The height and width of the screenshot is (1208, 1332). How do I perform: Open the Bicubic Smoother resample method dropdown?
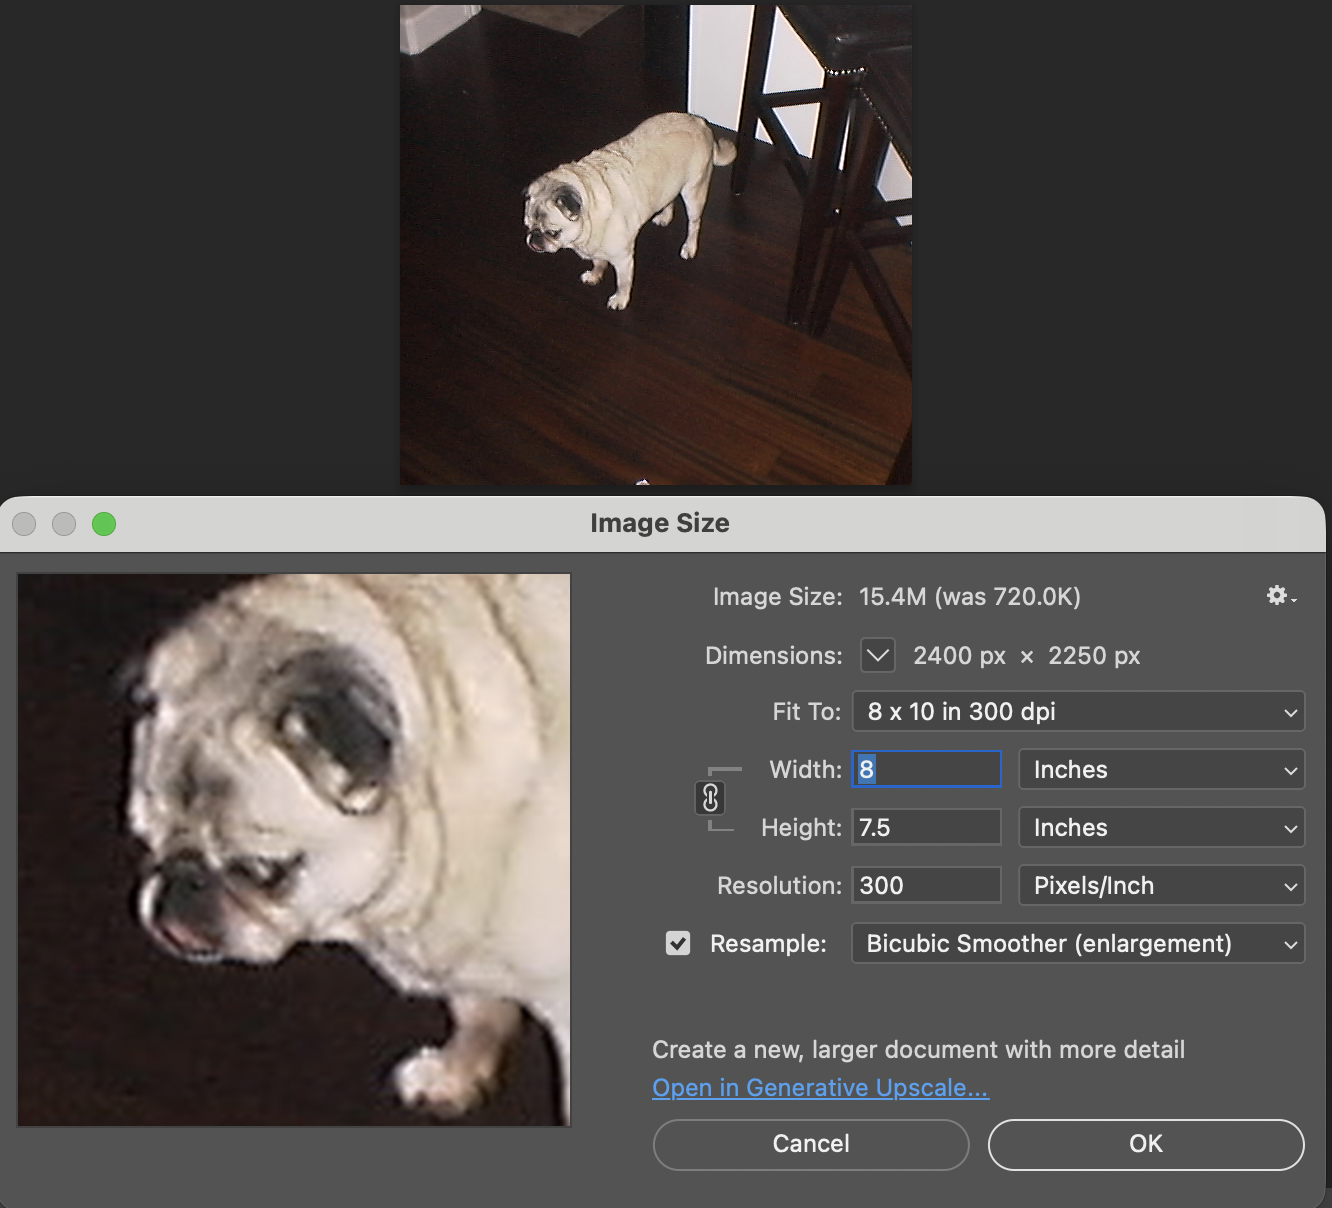click(1078, 943)
